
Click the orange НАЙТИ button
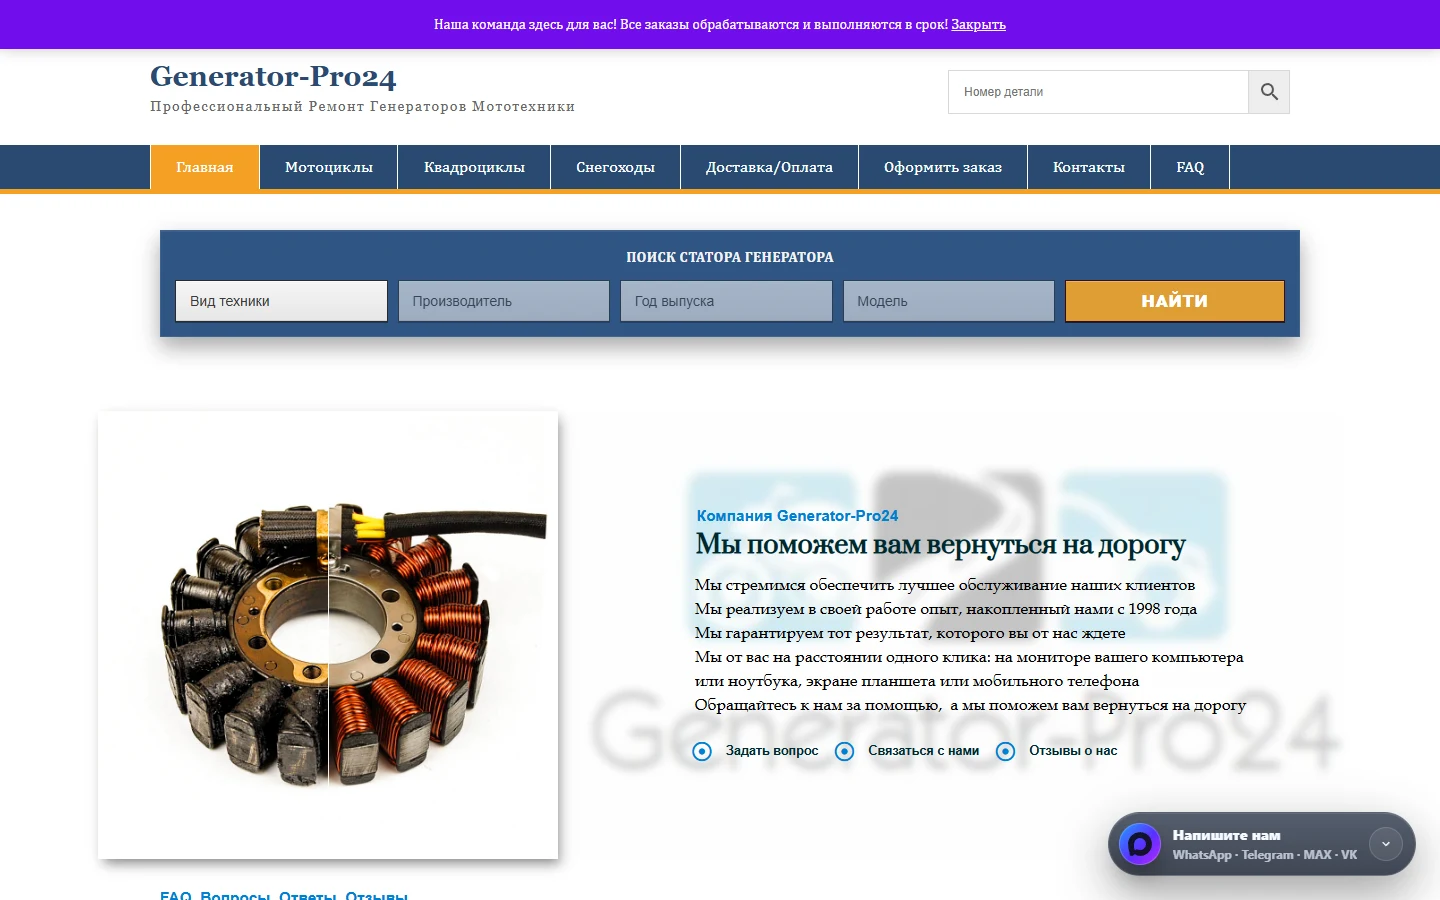coord(1175,301)
